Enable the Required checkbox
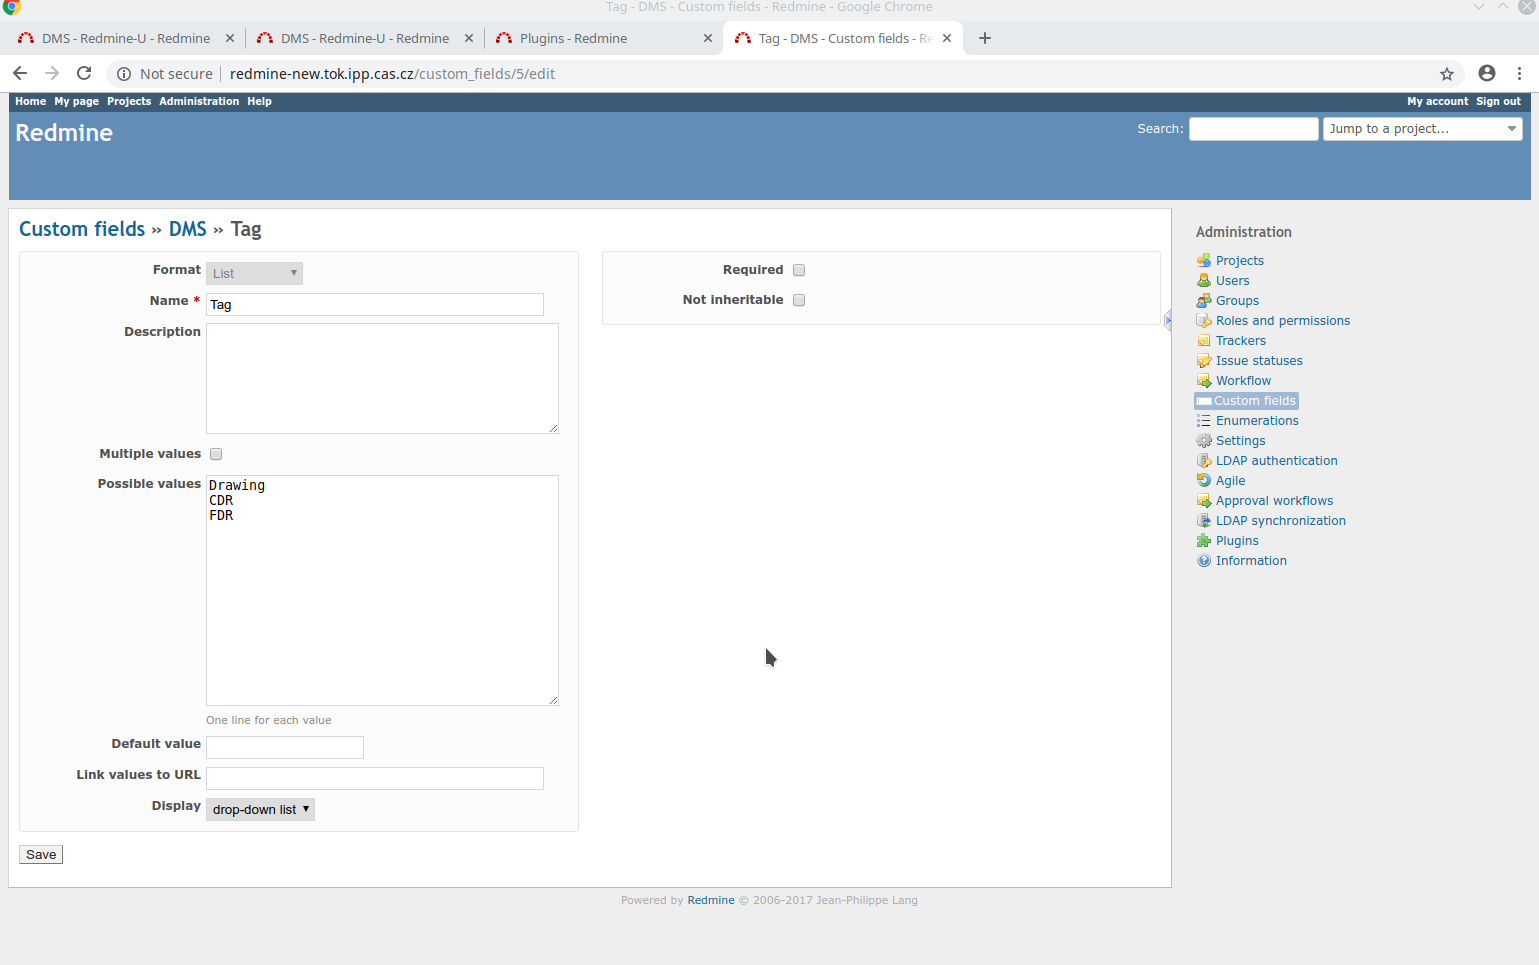Image resolution: width=1539 pixels, height=965 pixels. (798, 269)
